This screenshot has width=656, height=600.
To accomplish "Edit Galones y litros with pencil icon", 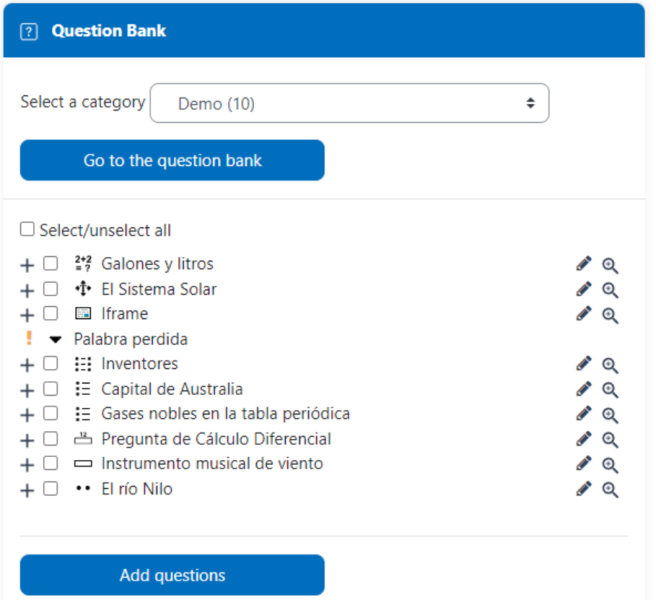I will 584,264.
